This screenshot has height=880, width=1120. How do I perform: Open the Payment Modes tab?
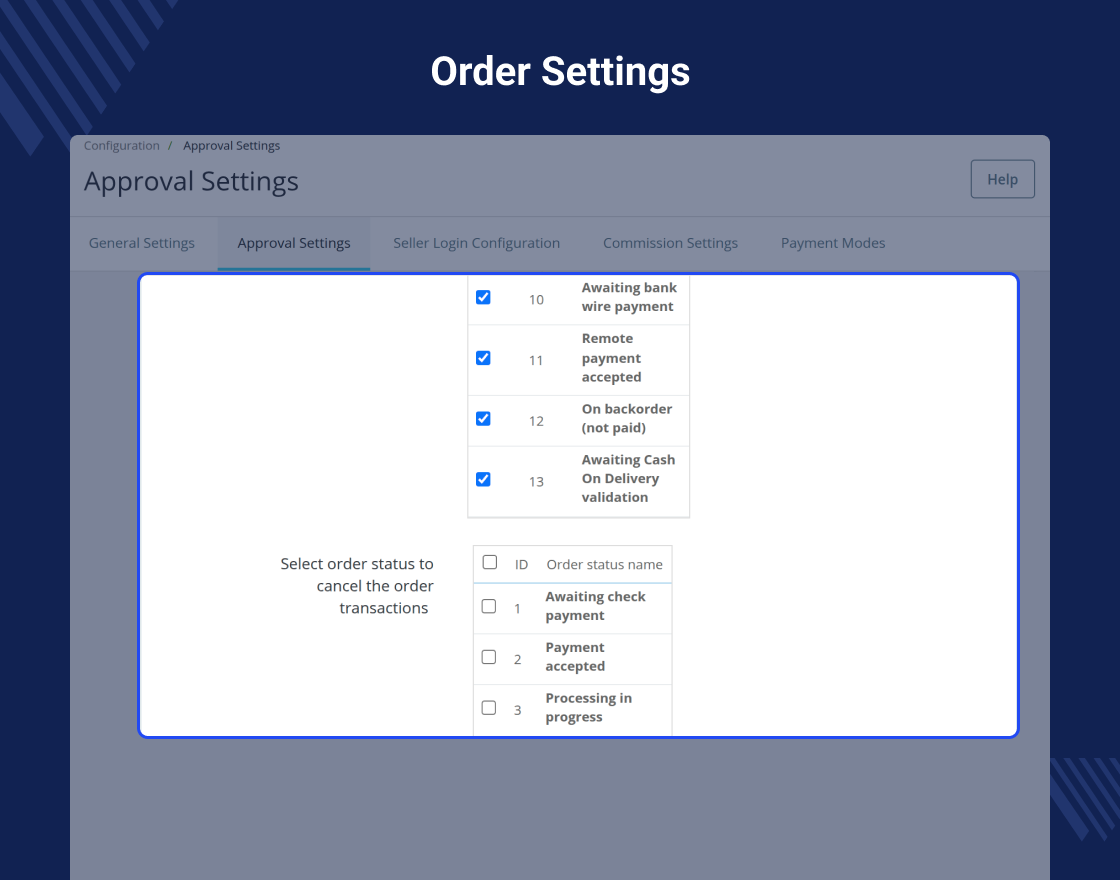833,243
